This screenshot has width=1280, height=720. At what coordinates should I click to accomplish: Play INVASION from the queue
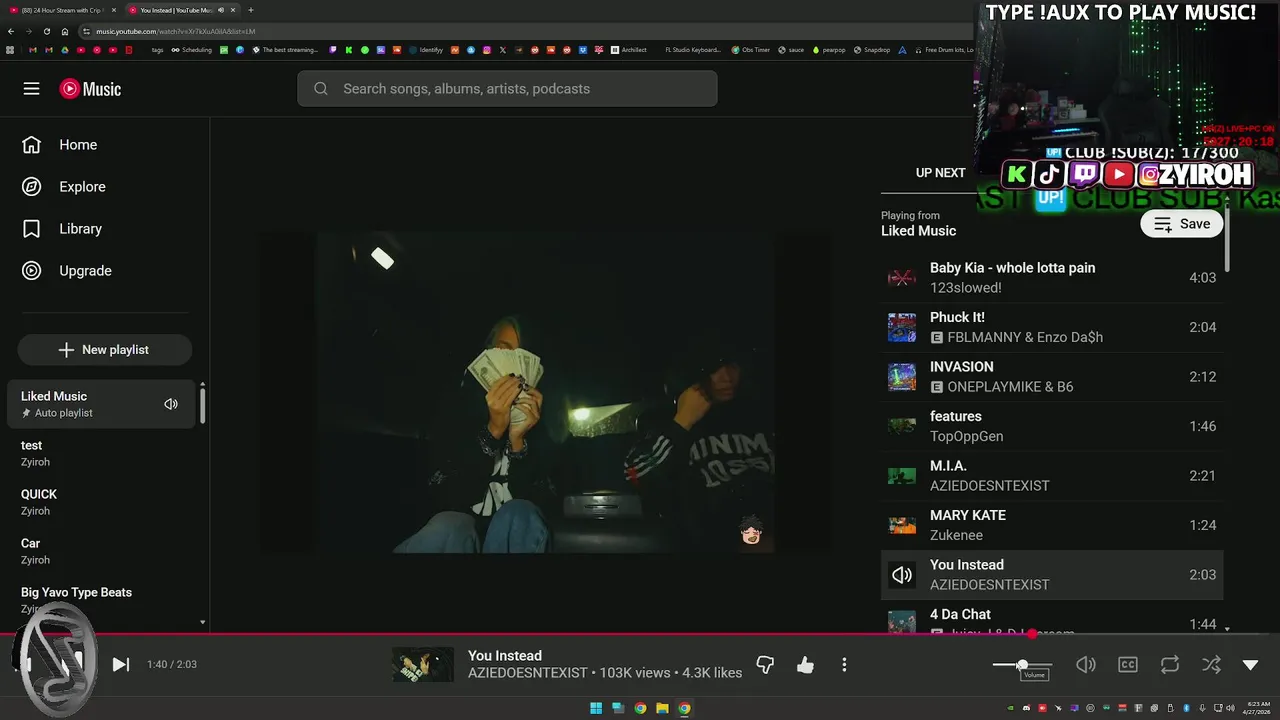click(x=1052, y=377)
